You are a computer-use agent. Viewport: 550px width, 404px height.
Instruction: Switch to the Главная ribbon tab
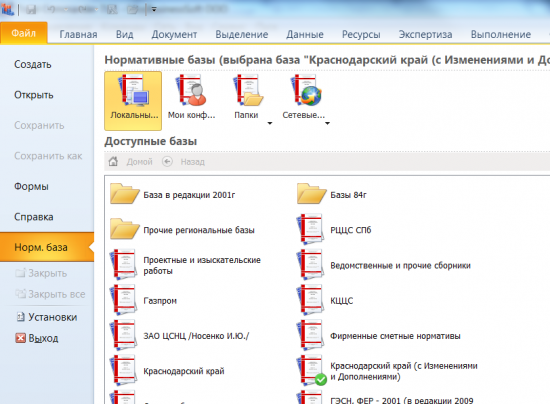pos(78,34)
